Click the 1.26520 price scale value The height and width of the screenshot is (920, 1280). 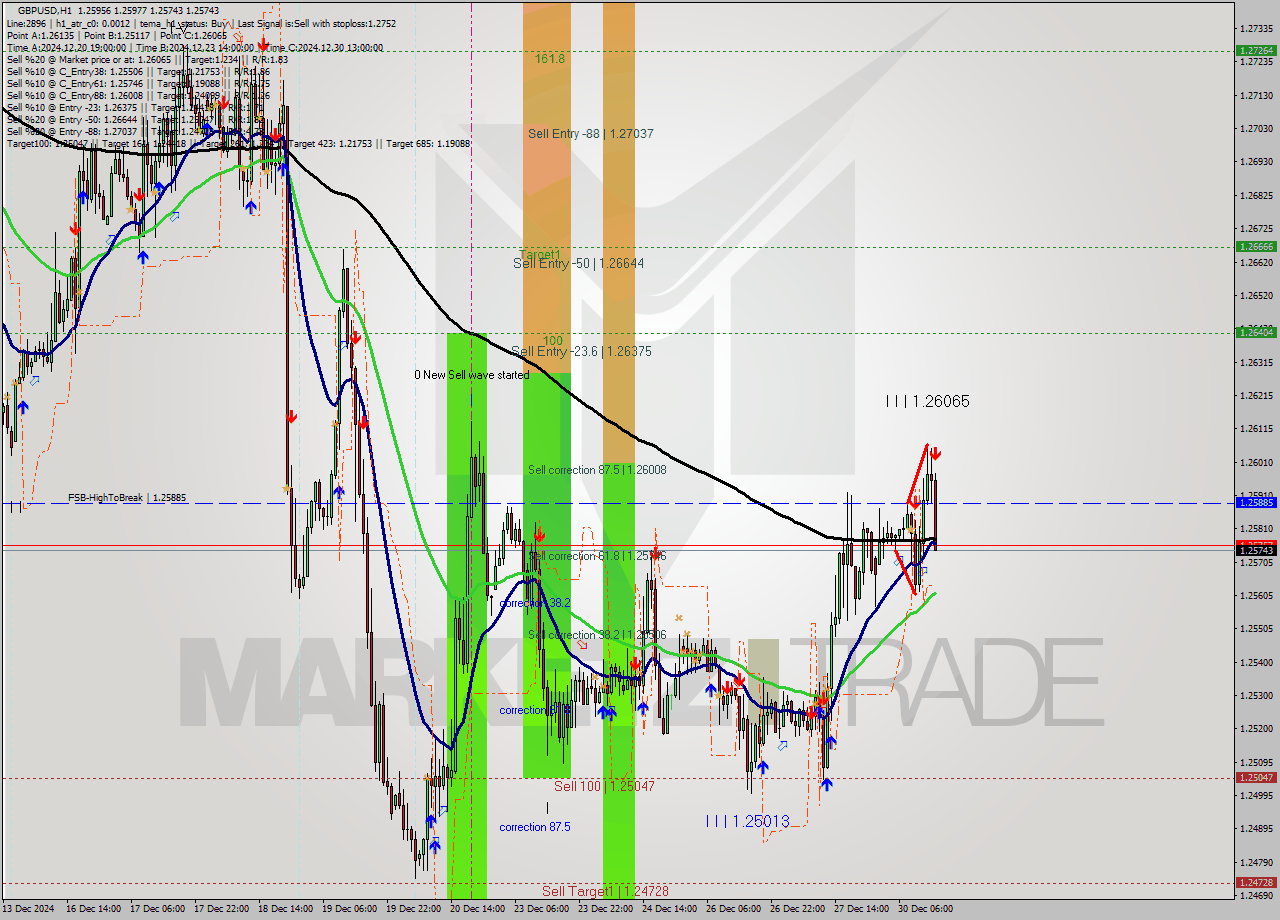[x=1255, y=295]
